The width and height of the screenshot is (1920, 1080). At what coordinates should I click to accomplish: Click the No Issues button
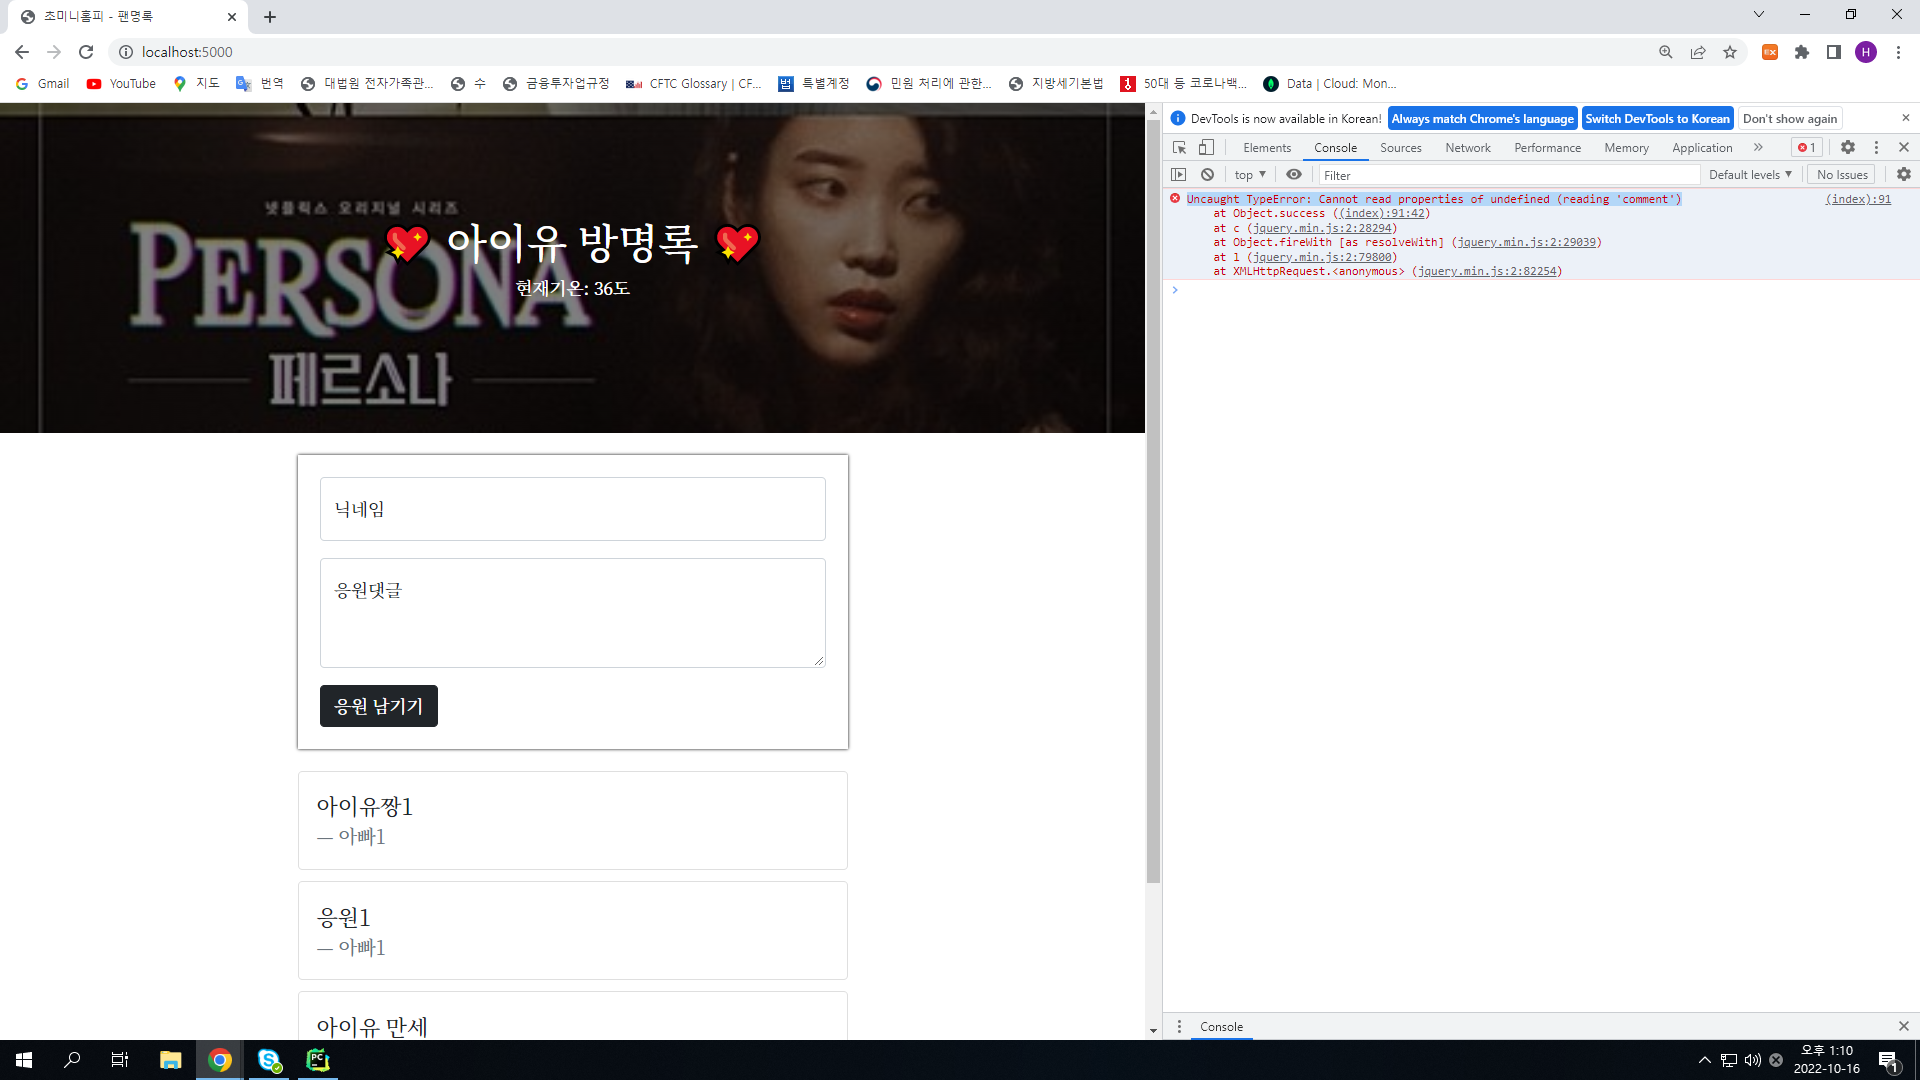tap(1841, 174)
